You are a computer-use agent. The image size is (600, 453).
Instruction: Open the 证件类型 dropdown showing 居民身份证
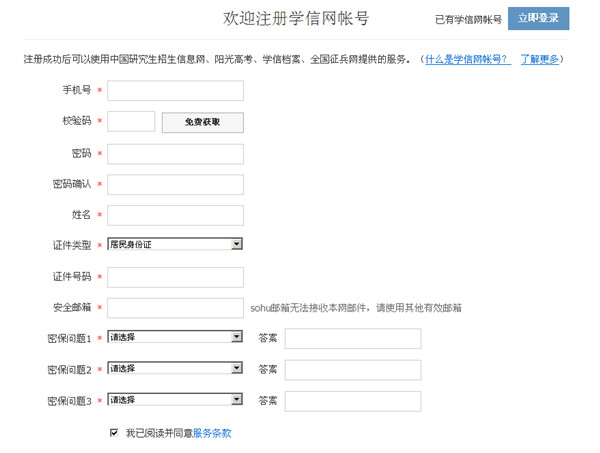(x=175, y=244)
